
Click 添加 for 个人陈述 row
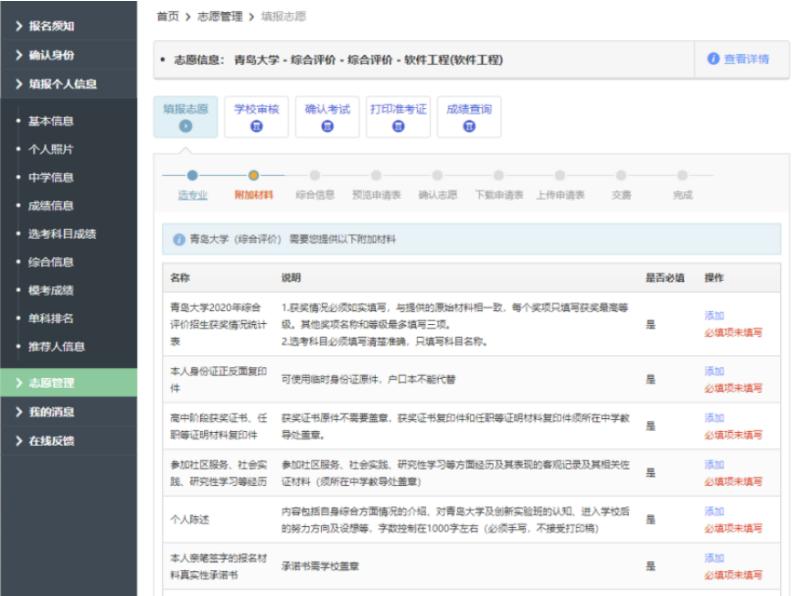(714, 512)
